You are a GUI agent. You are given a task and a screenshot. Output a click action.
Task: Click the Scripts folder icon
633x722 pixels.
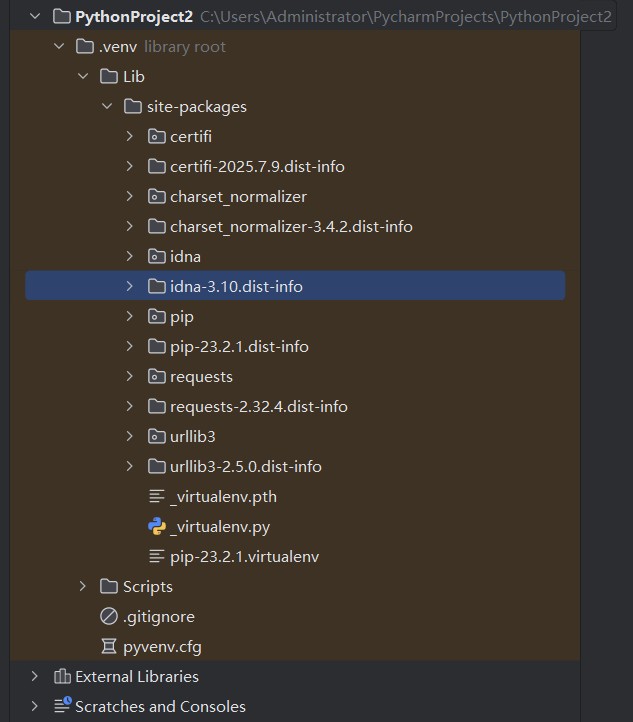tap(109, 586)
